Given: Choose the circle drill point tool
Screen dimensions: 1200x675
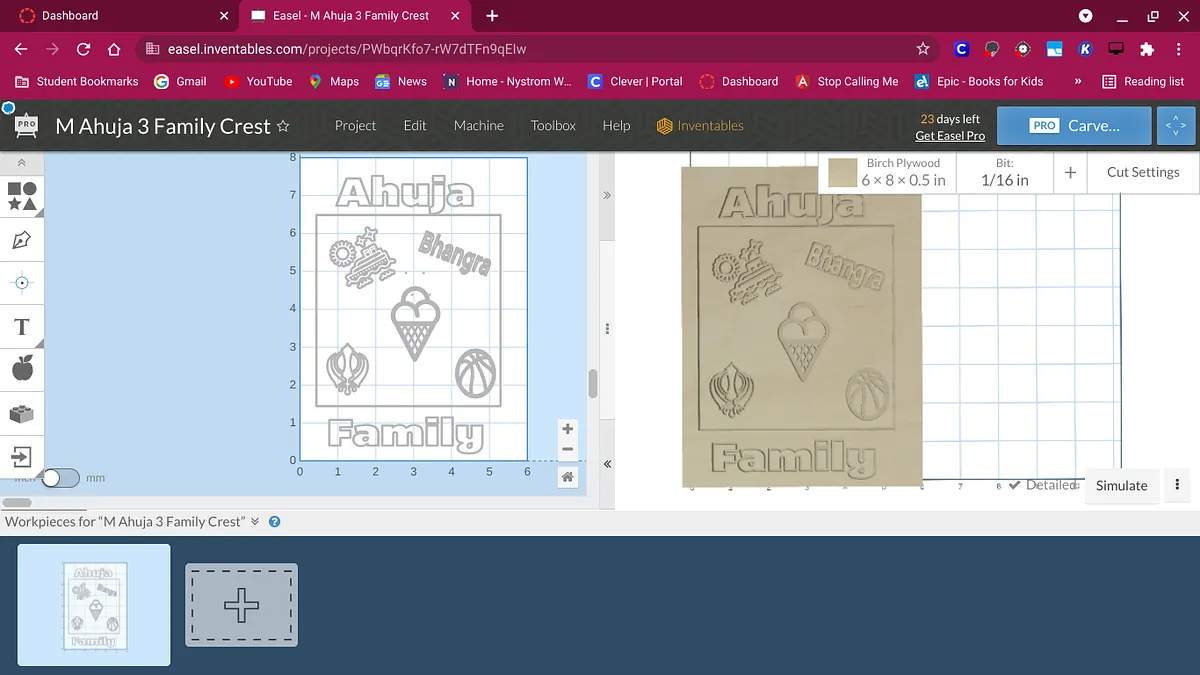Looking at the screenshot, I should click(22, 283).
